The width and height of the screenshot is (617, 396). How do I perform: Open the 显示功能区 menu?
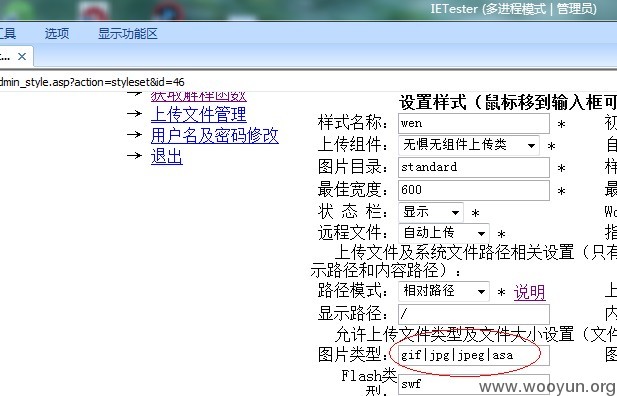pyautogui.click(x=128, y=33)
